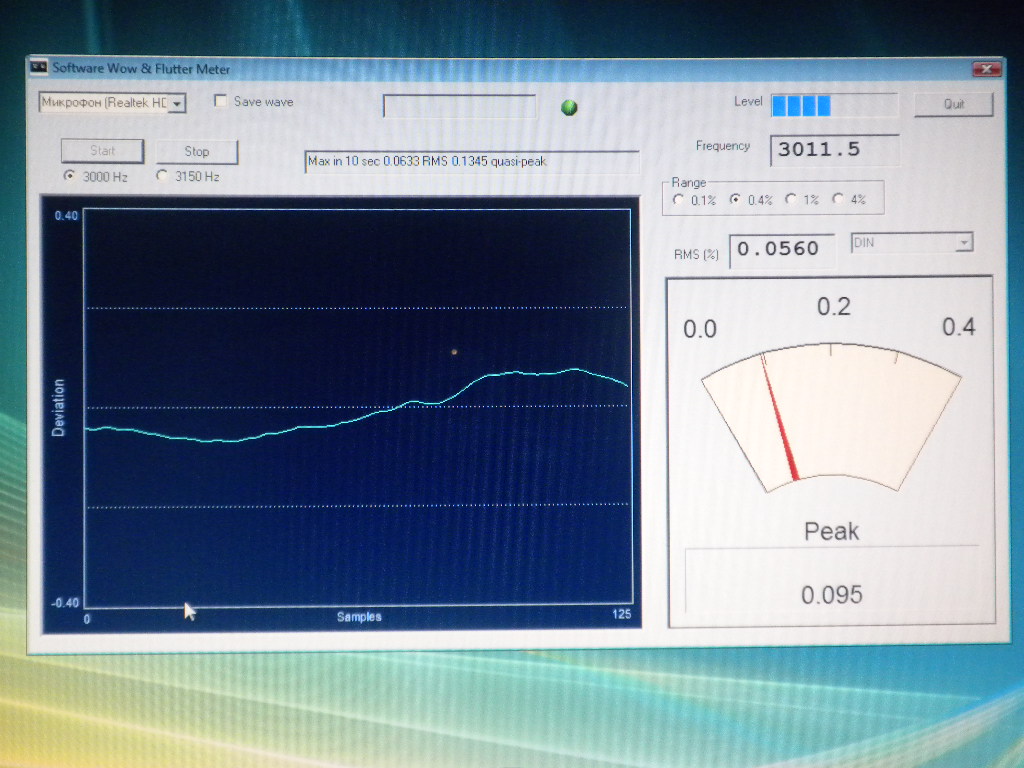Enable the Save wave checkbox
This screenshot has height=768, width=1024.
click(x=221, y=102)
